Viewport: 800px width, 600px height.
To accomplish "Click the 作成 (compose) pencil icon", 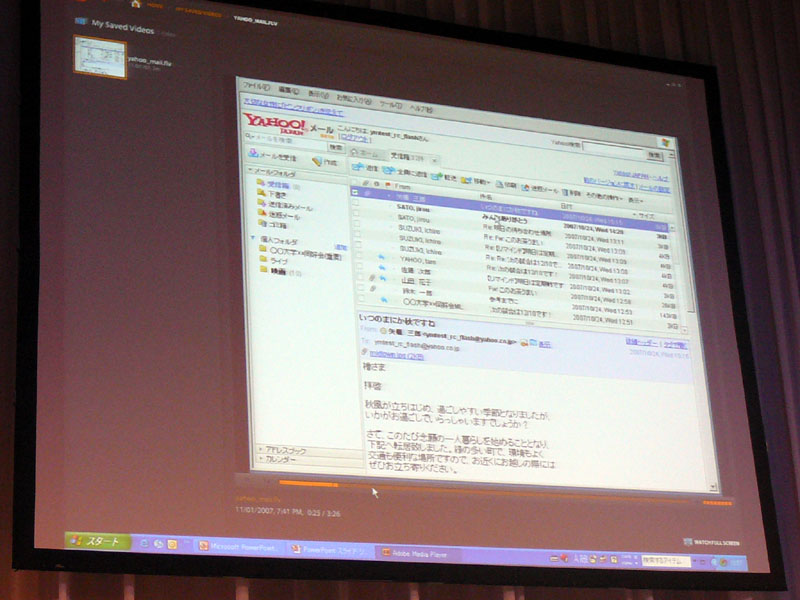I will pyautogui.click(x=317, y=161).
